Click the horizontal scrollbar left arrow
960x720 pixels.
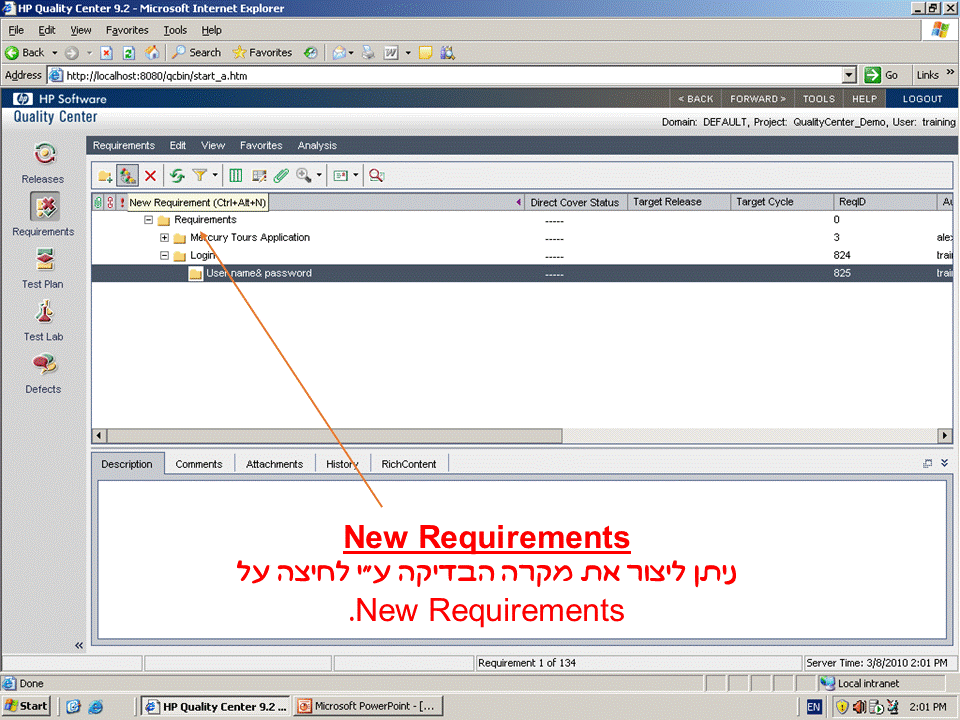click(99, 435)
